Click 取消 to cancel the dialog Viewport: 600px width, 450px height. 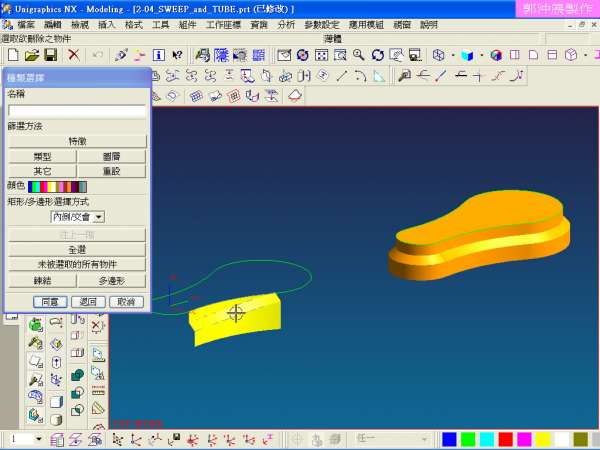(x=126, y=302)
